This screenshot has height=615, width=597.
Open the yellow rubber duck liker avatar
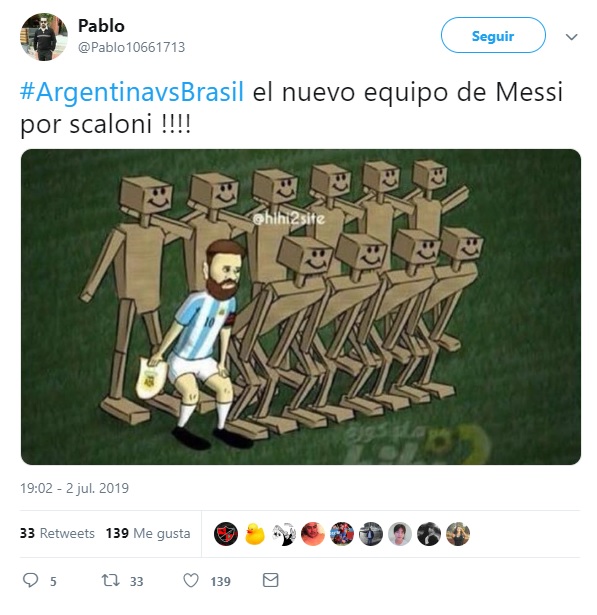(x=255, y=534)
